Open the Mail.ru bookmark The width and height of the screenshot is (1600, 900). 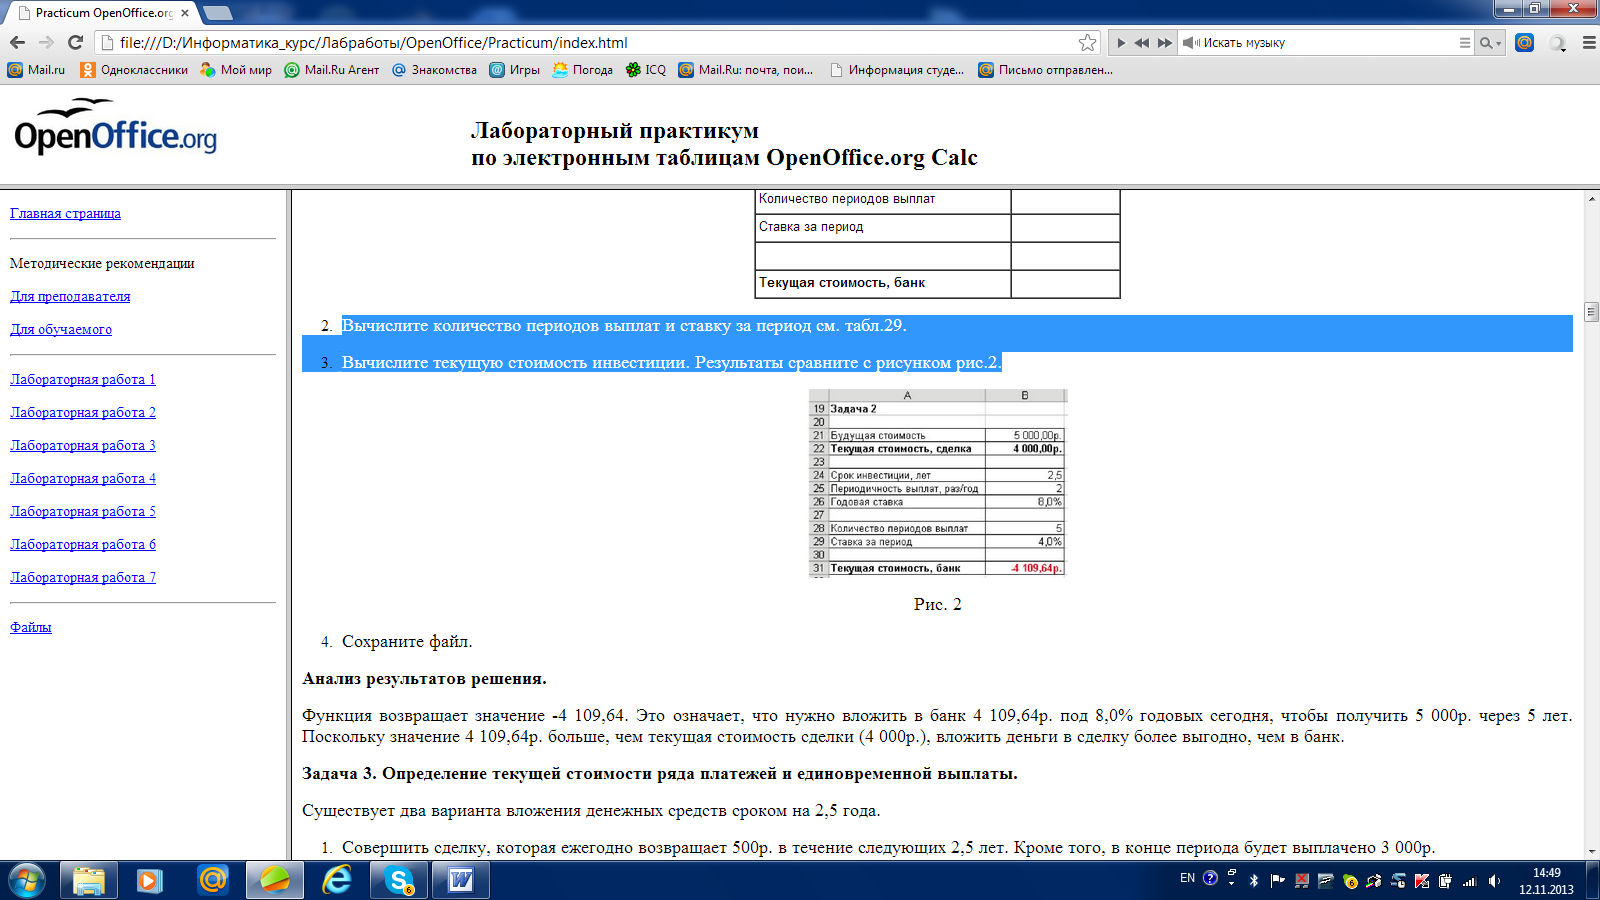point(36,70)
